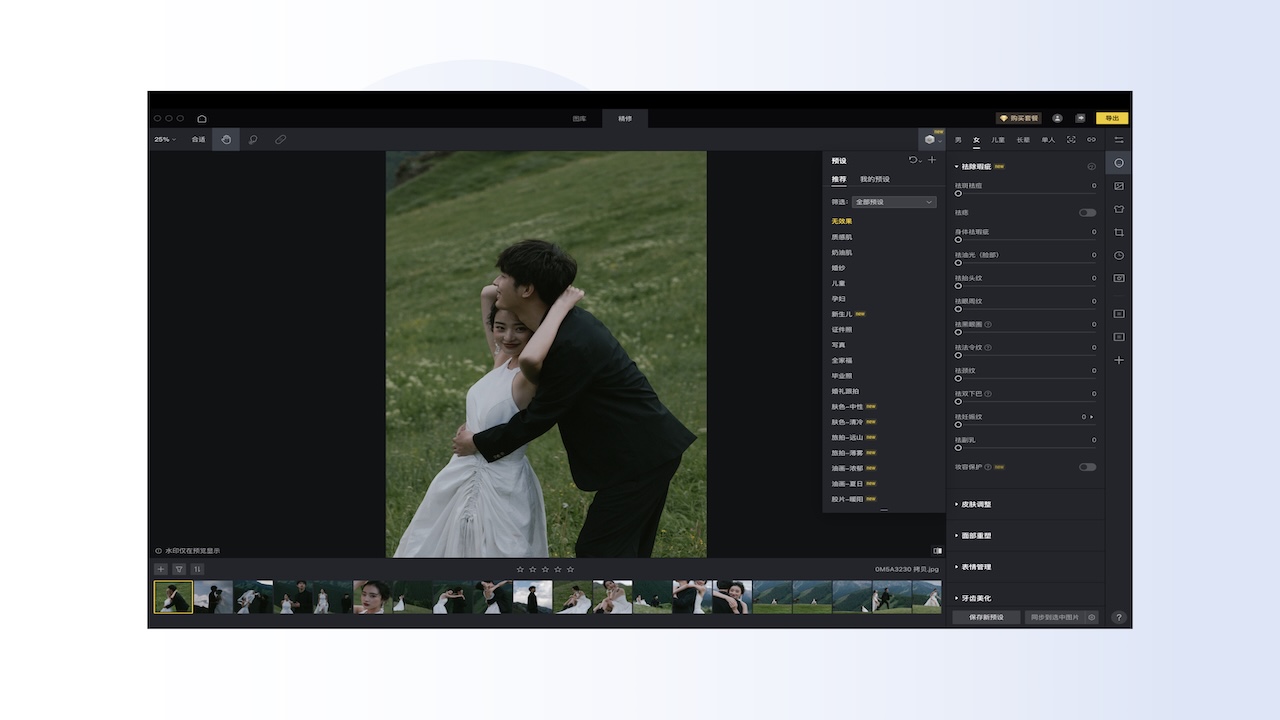
Task: Expand the 面部重塑 section
Action: point(976,535)
